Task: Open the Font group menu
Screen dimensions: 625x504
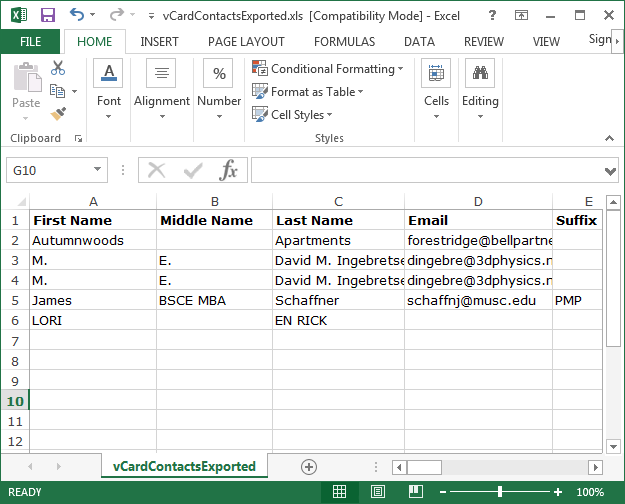Action: [x=108, y=89]
